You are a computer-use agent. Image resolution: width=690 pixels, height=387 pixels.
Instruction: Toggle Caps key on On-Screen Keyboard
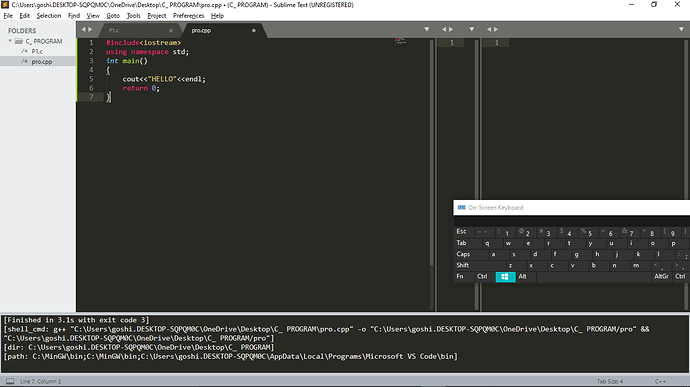(x=469, y=254)
